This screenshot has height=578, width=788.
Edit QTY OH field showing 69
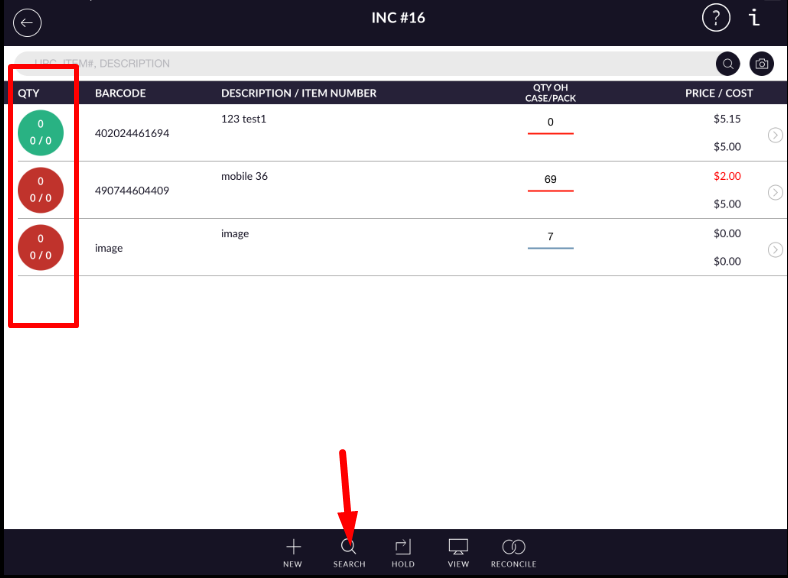point(550,181)
